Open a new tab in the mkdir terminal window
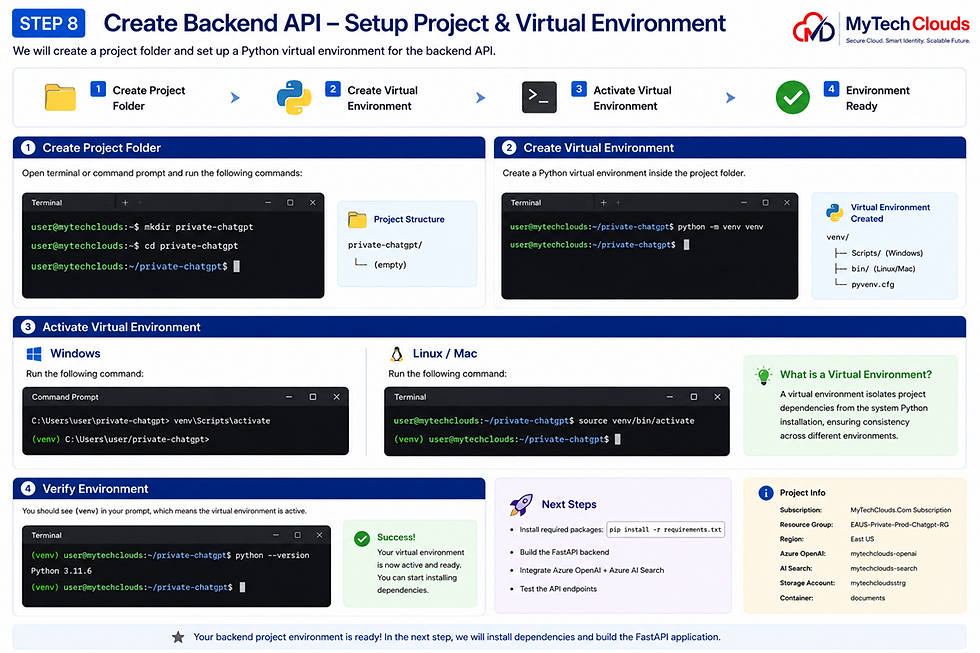 pyautogui.click(x=125, y=202)
